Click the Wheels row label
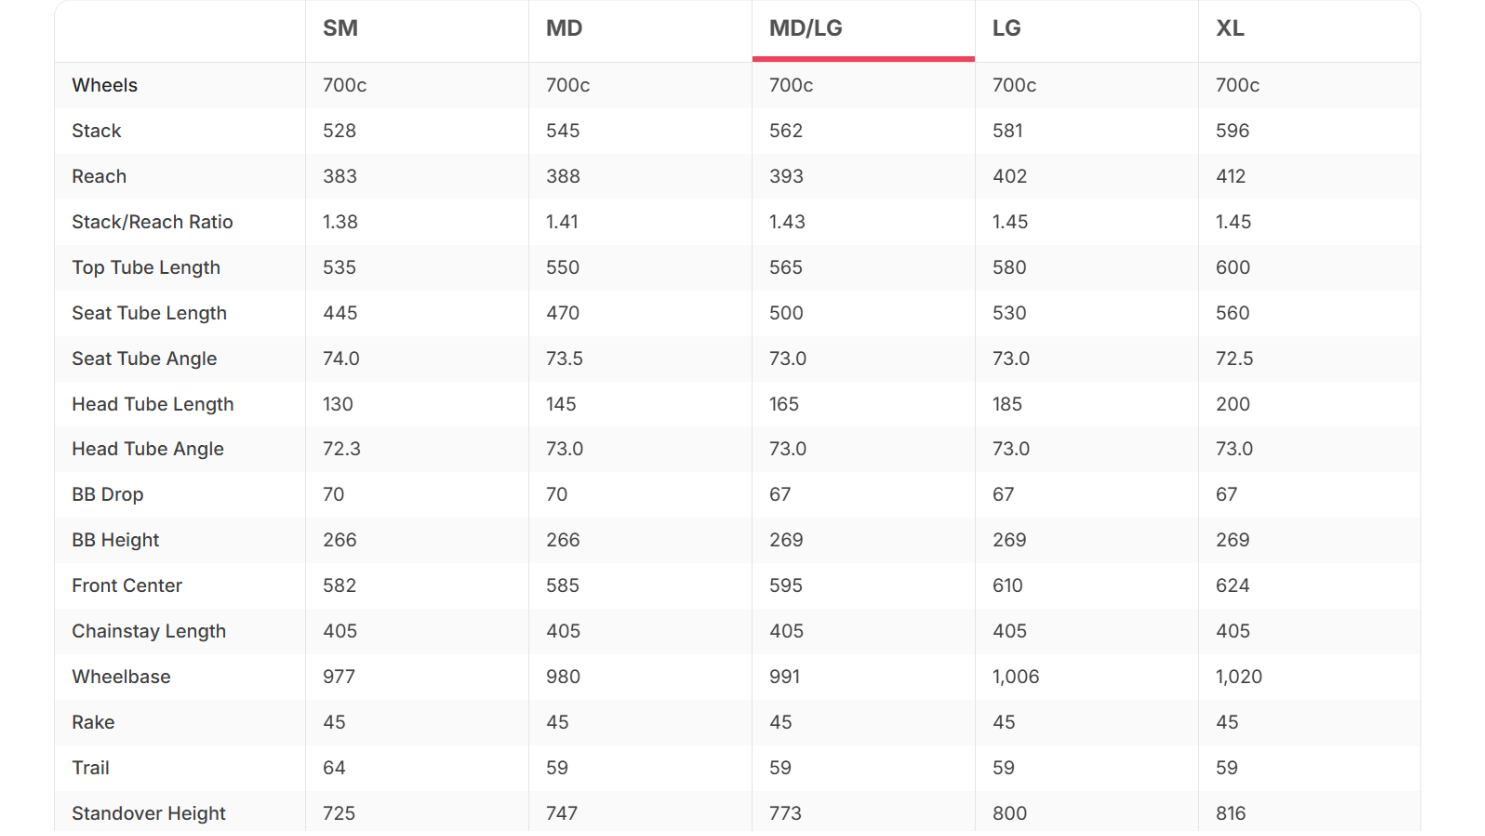This screenshot has height=836, width=1485. point(105,85)
